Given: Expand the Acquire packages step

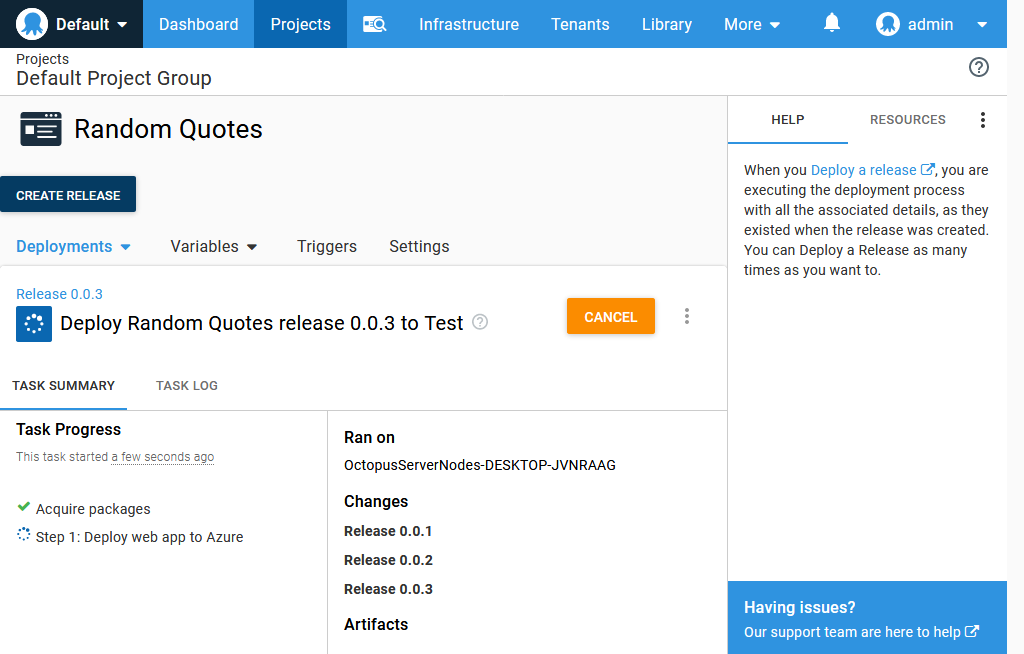Looking at the screenshot, I should 93,509.
